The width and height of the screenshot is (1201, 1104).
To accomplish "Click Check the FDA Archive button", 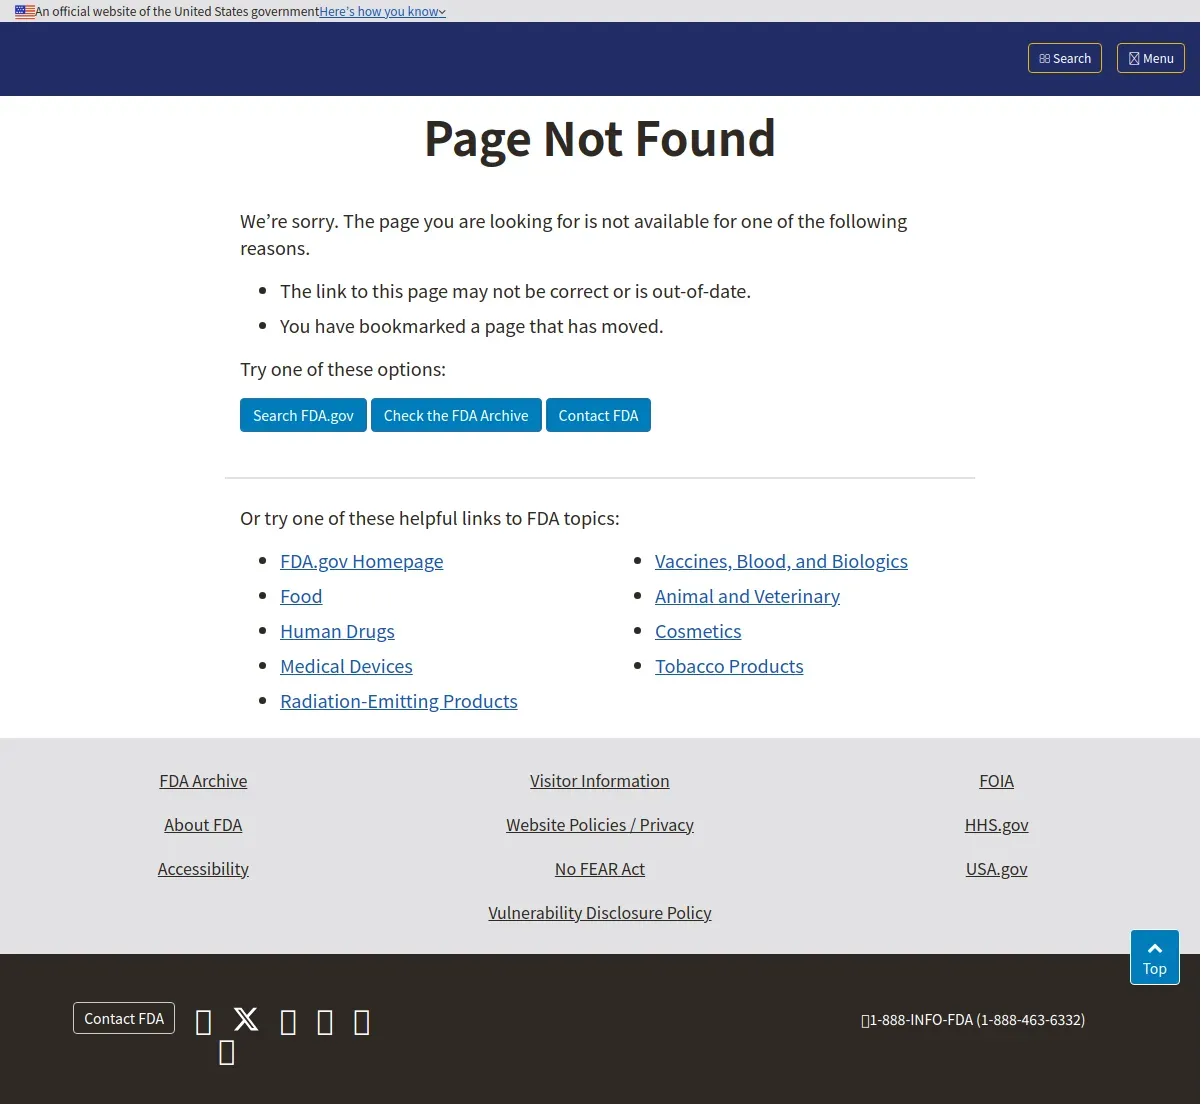I will click(x=456, y=415).
